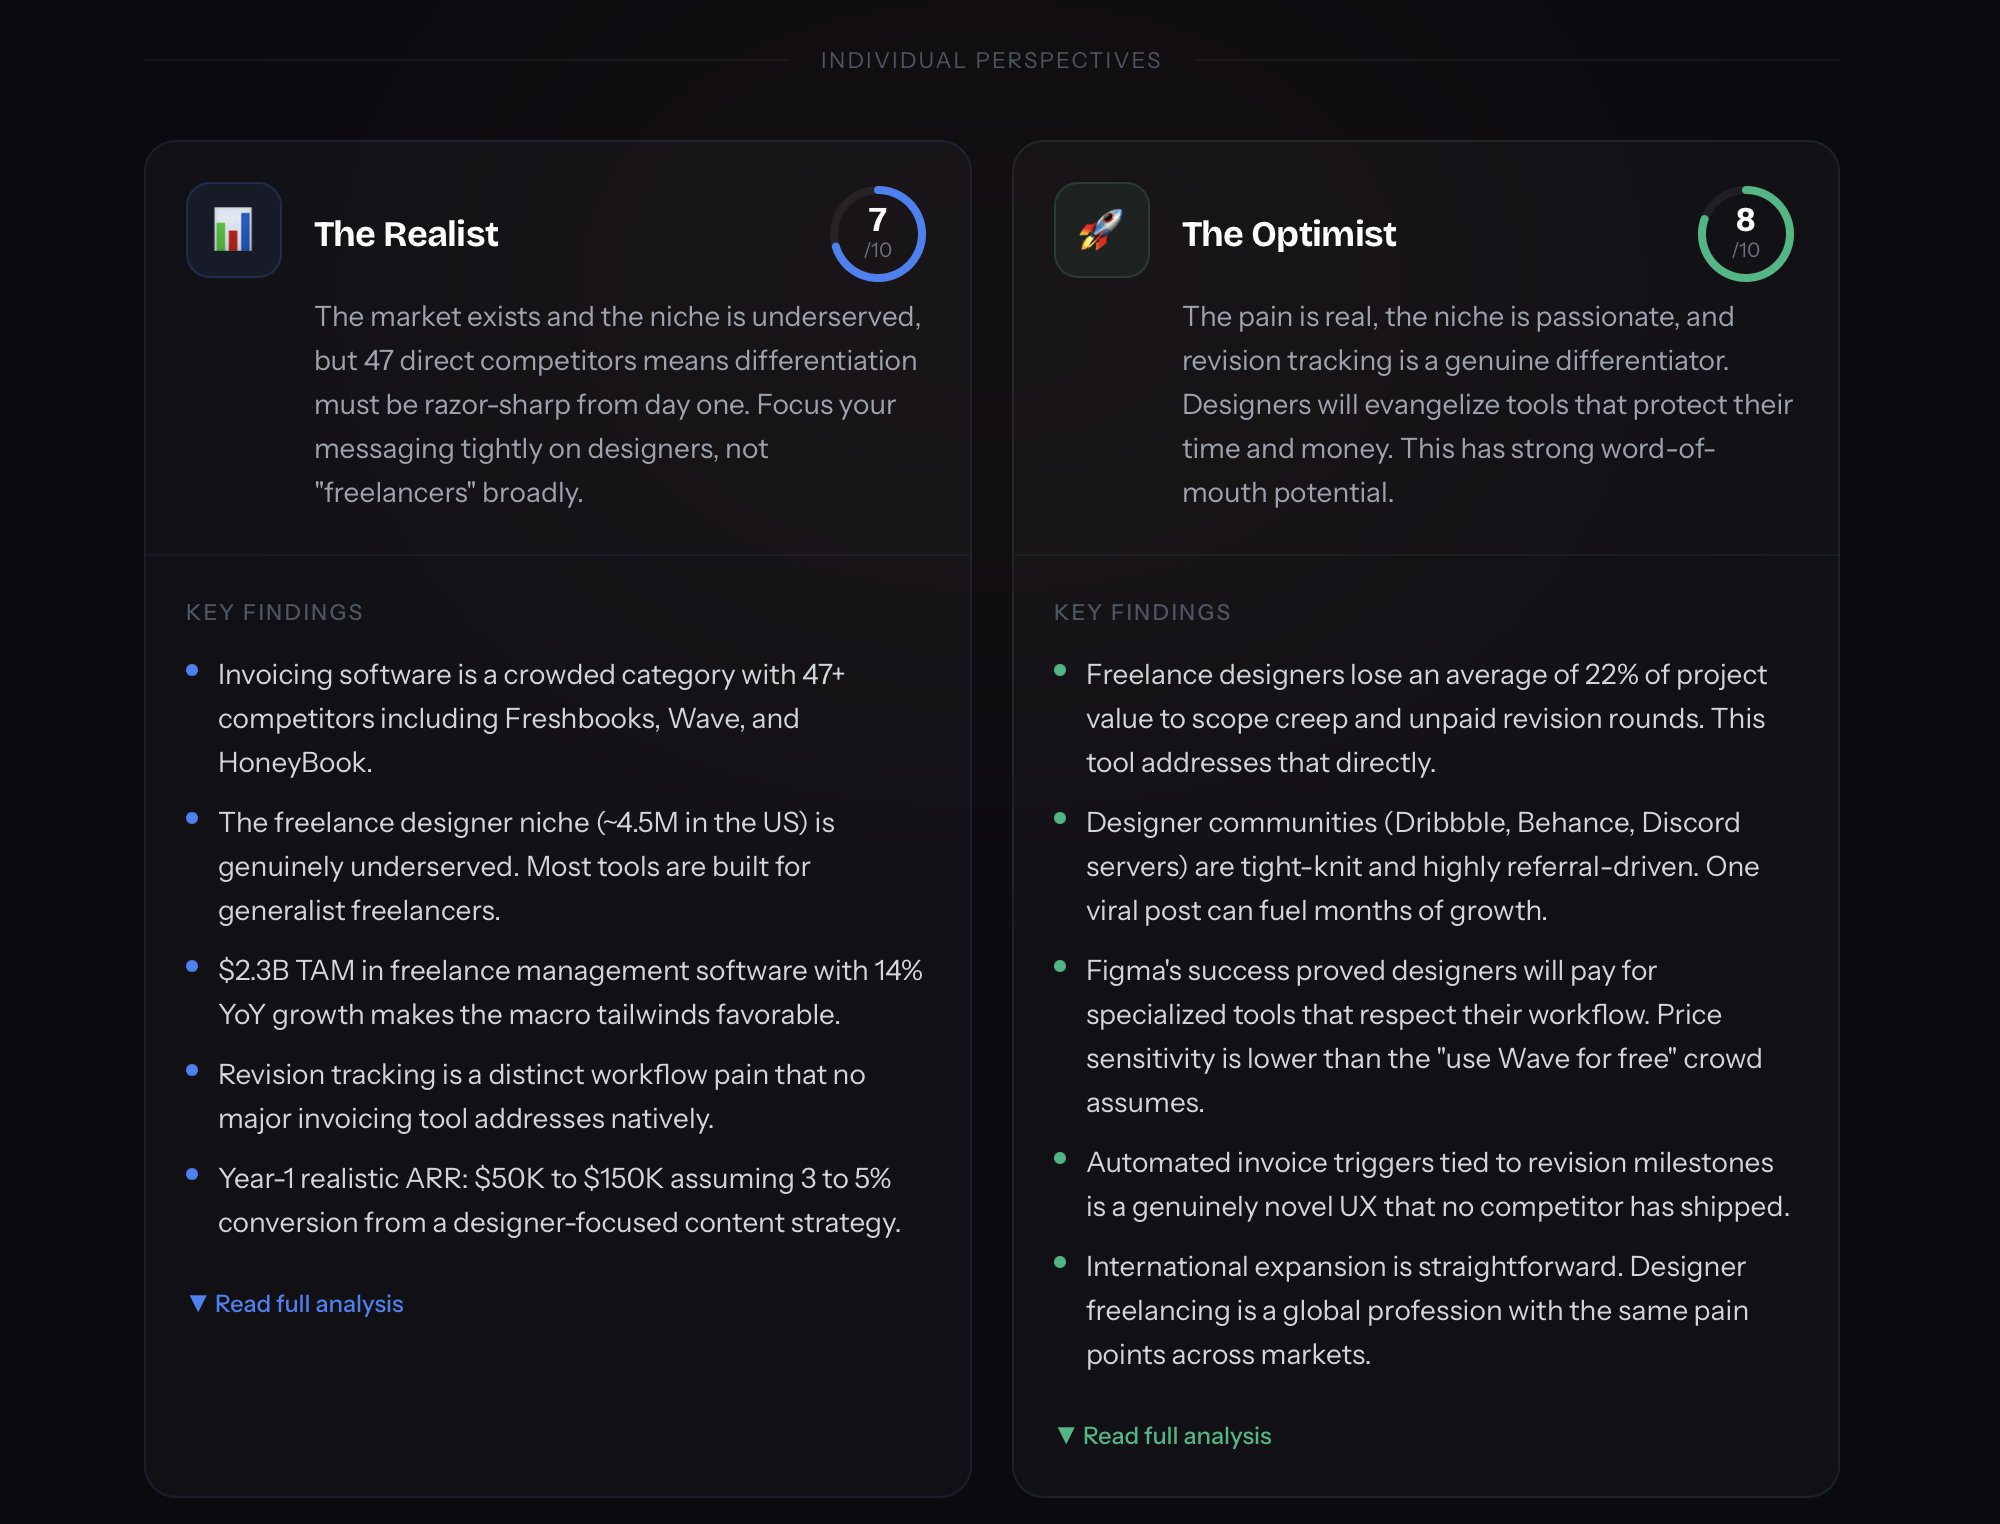Expand the Realist's Read full analysis
The height and width of the screenshot is (1524, 2000).
click(x=308, y=1304)
